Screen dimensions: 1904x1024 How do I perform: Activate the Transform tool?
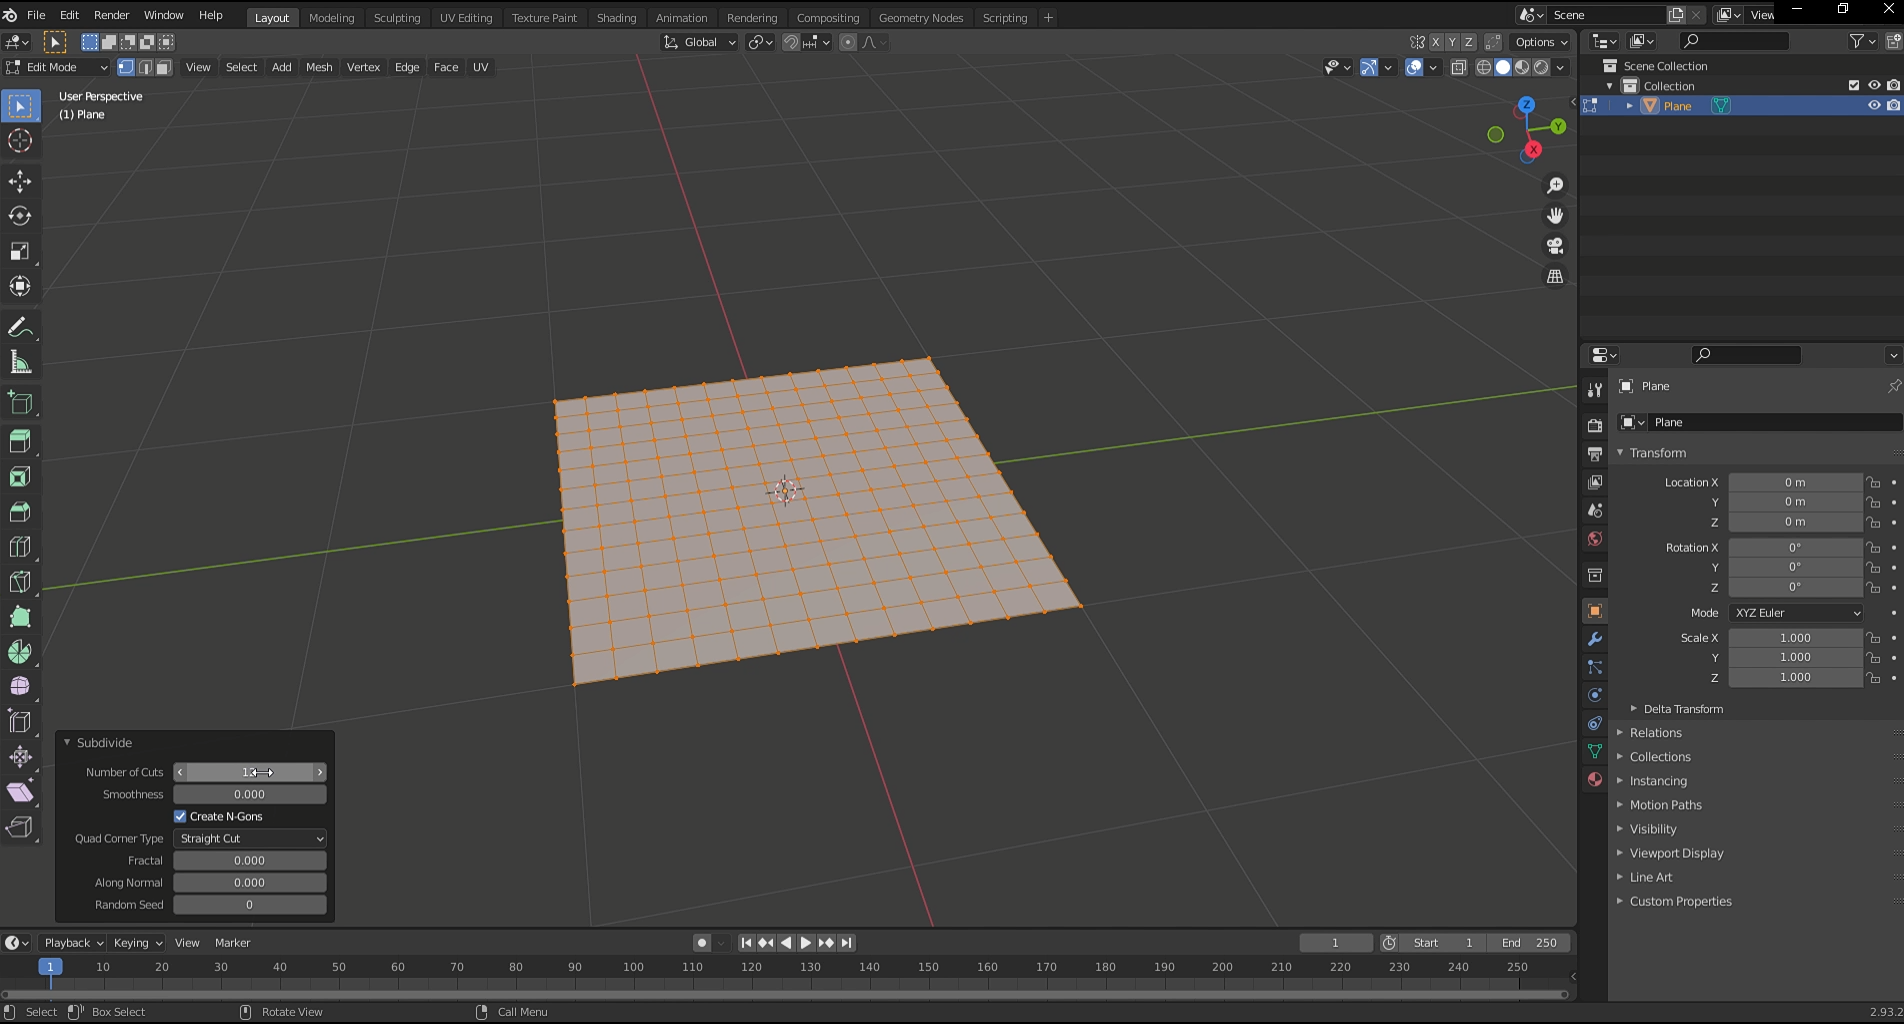20,286
